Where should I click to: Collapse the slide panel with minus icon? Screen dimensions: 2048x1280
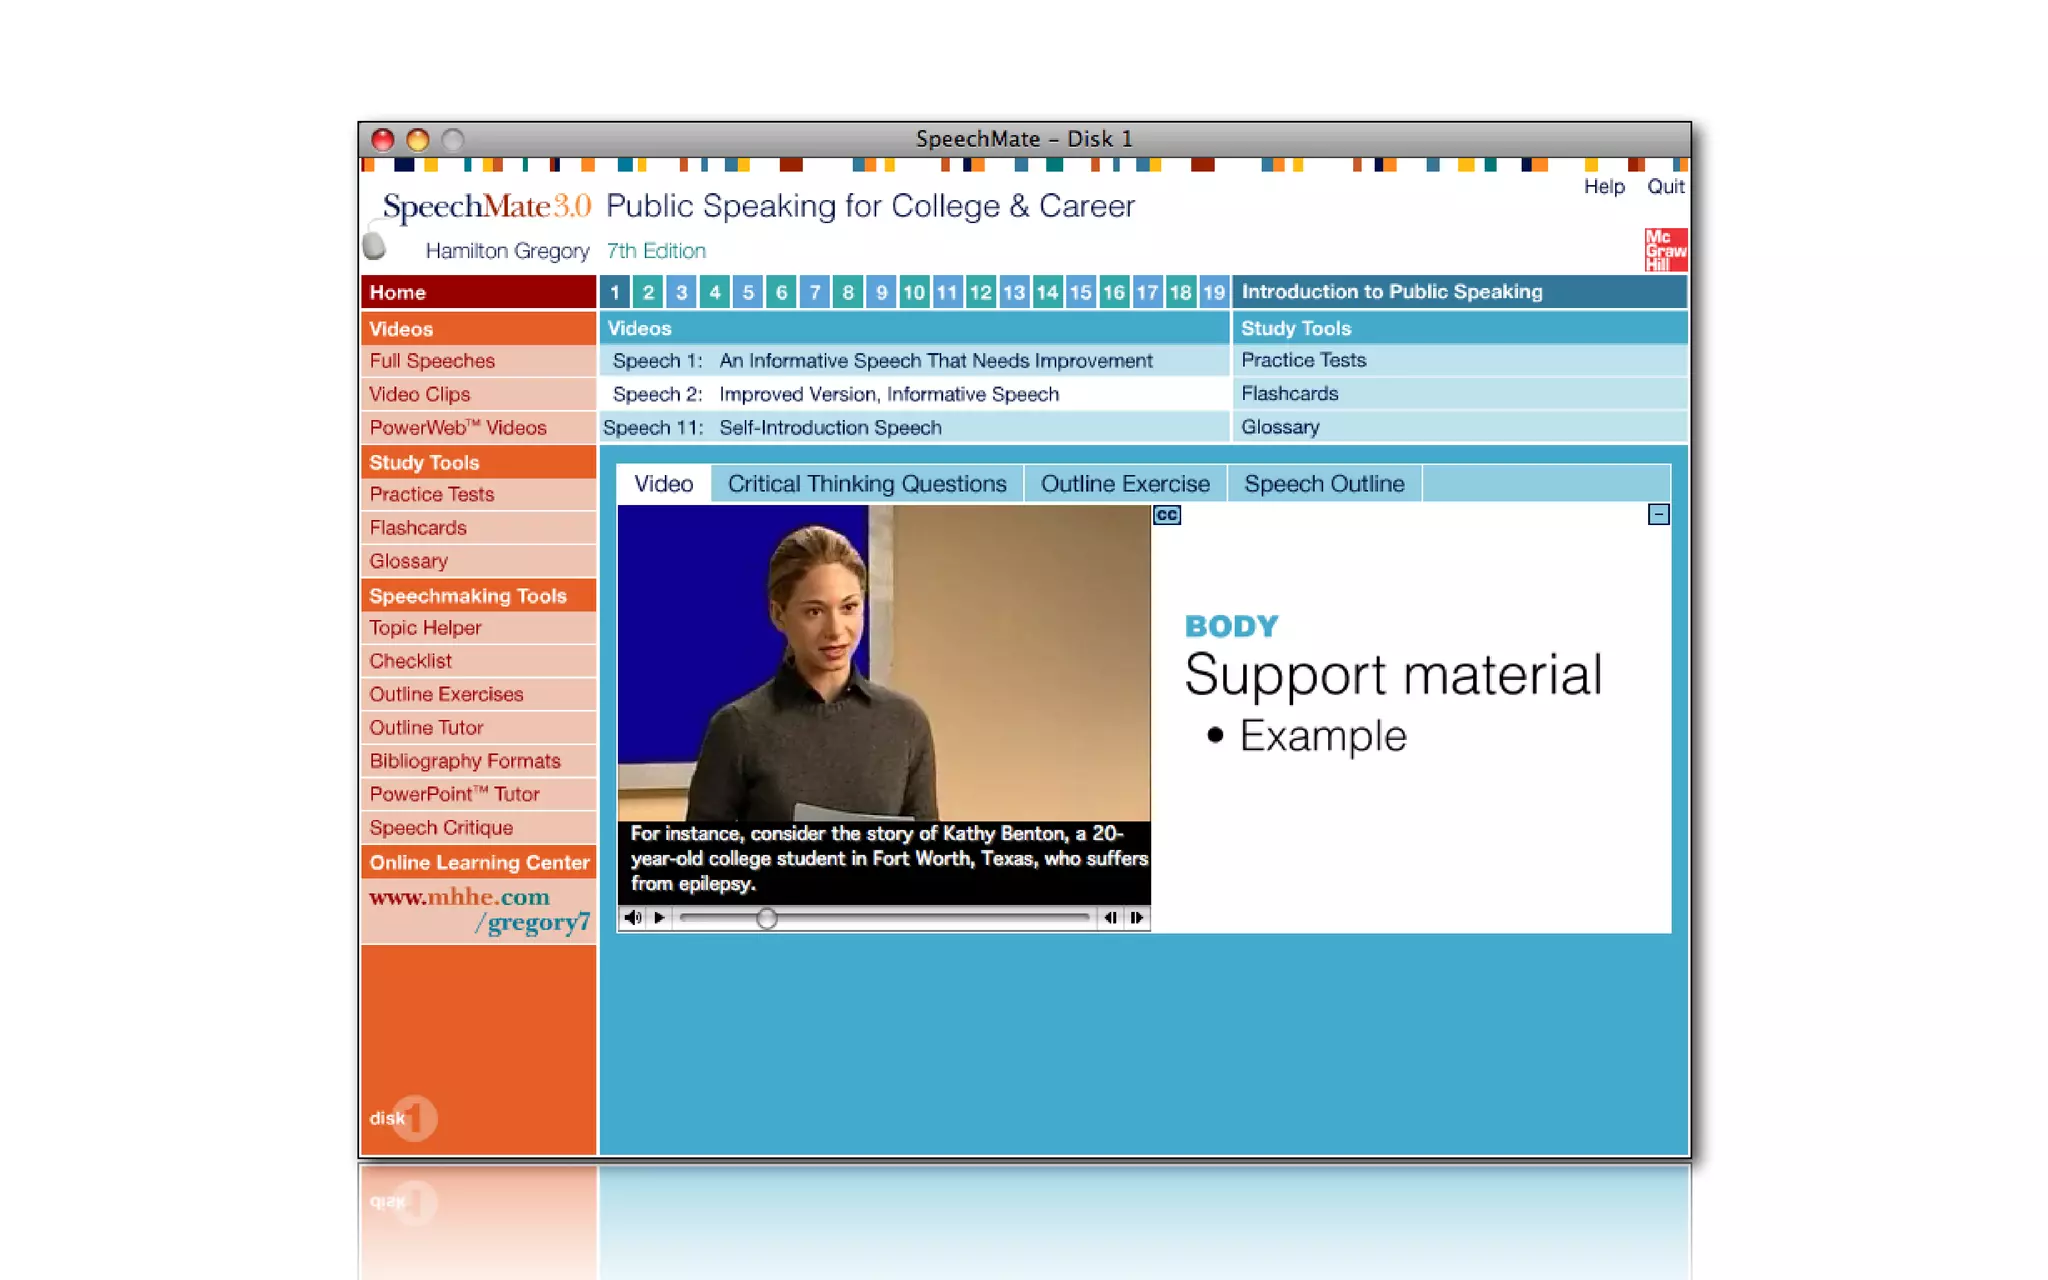tap(1657, 514)
